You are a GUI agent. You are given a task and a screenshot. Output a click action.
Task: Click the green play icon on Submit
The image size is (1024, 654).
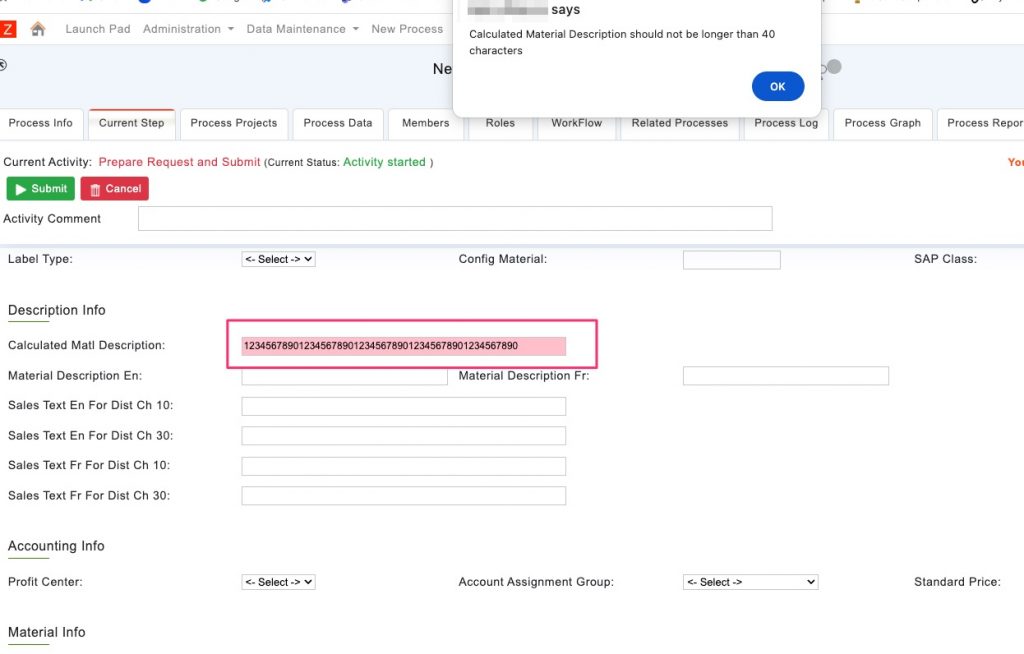click(22, 188)
